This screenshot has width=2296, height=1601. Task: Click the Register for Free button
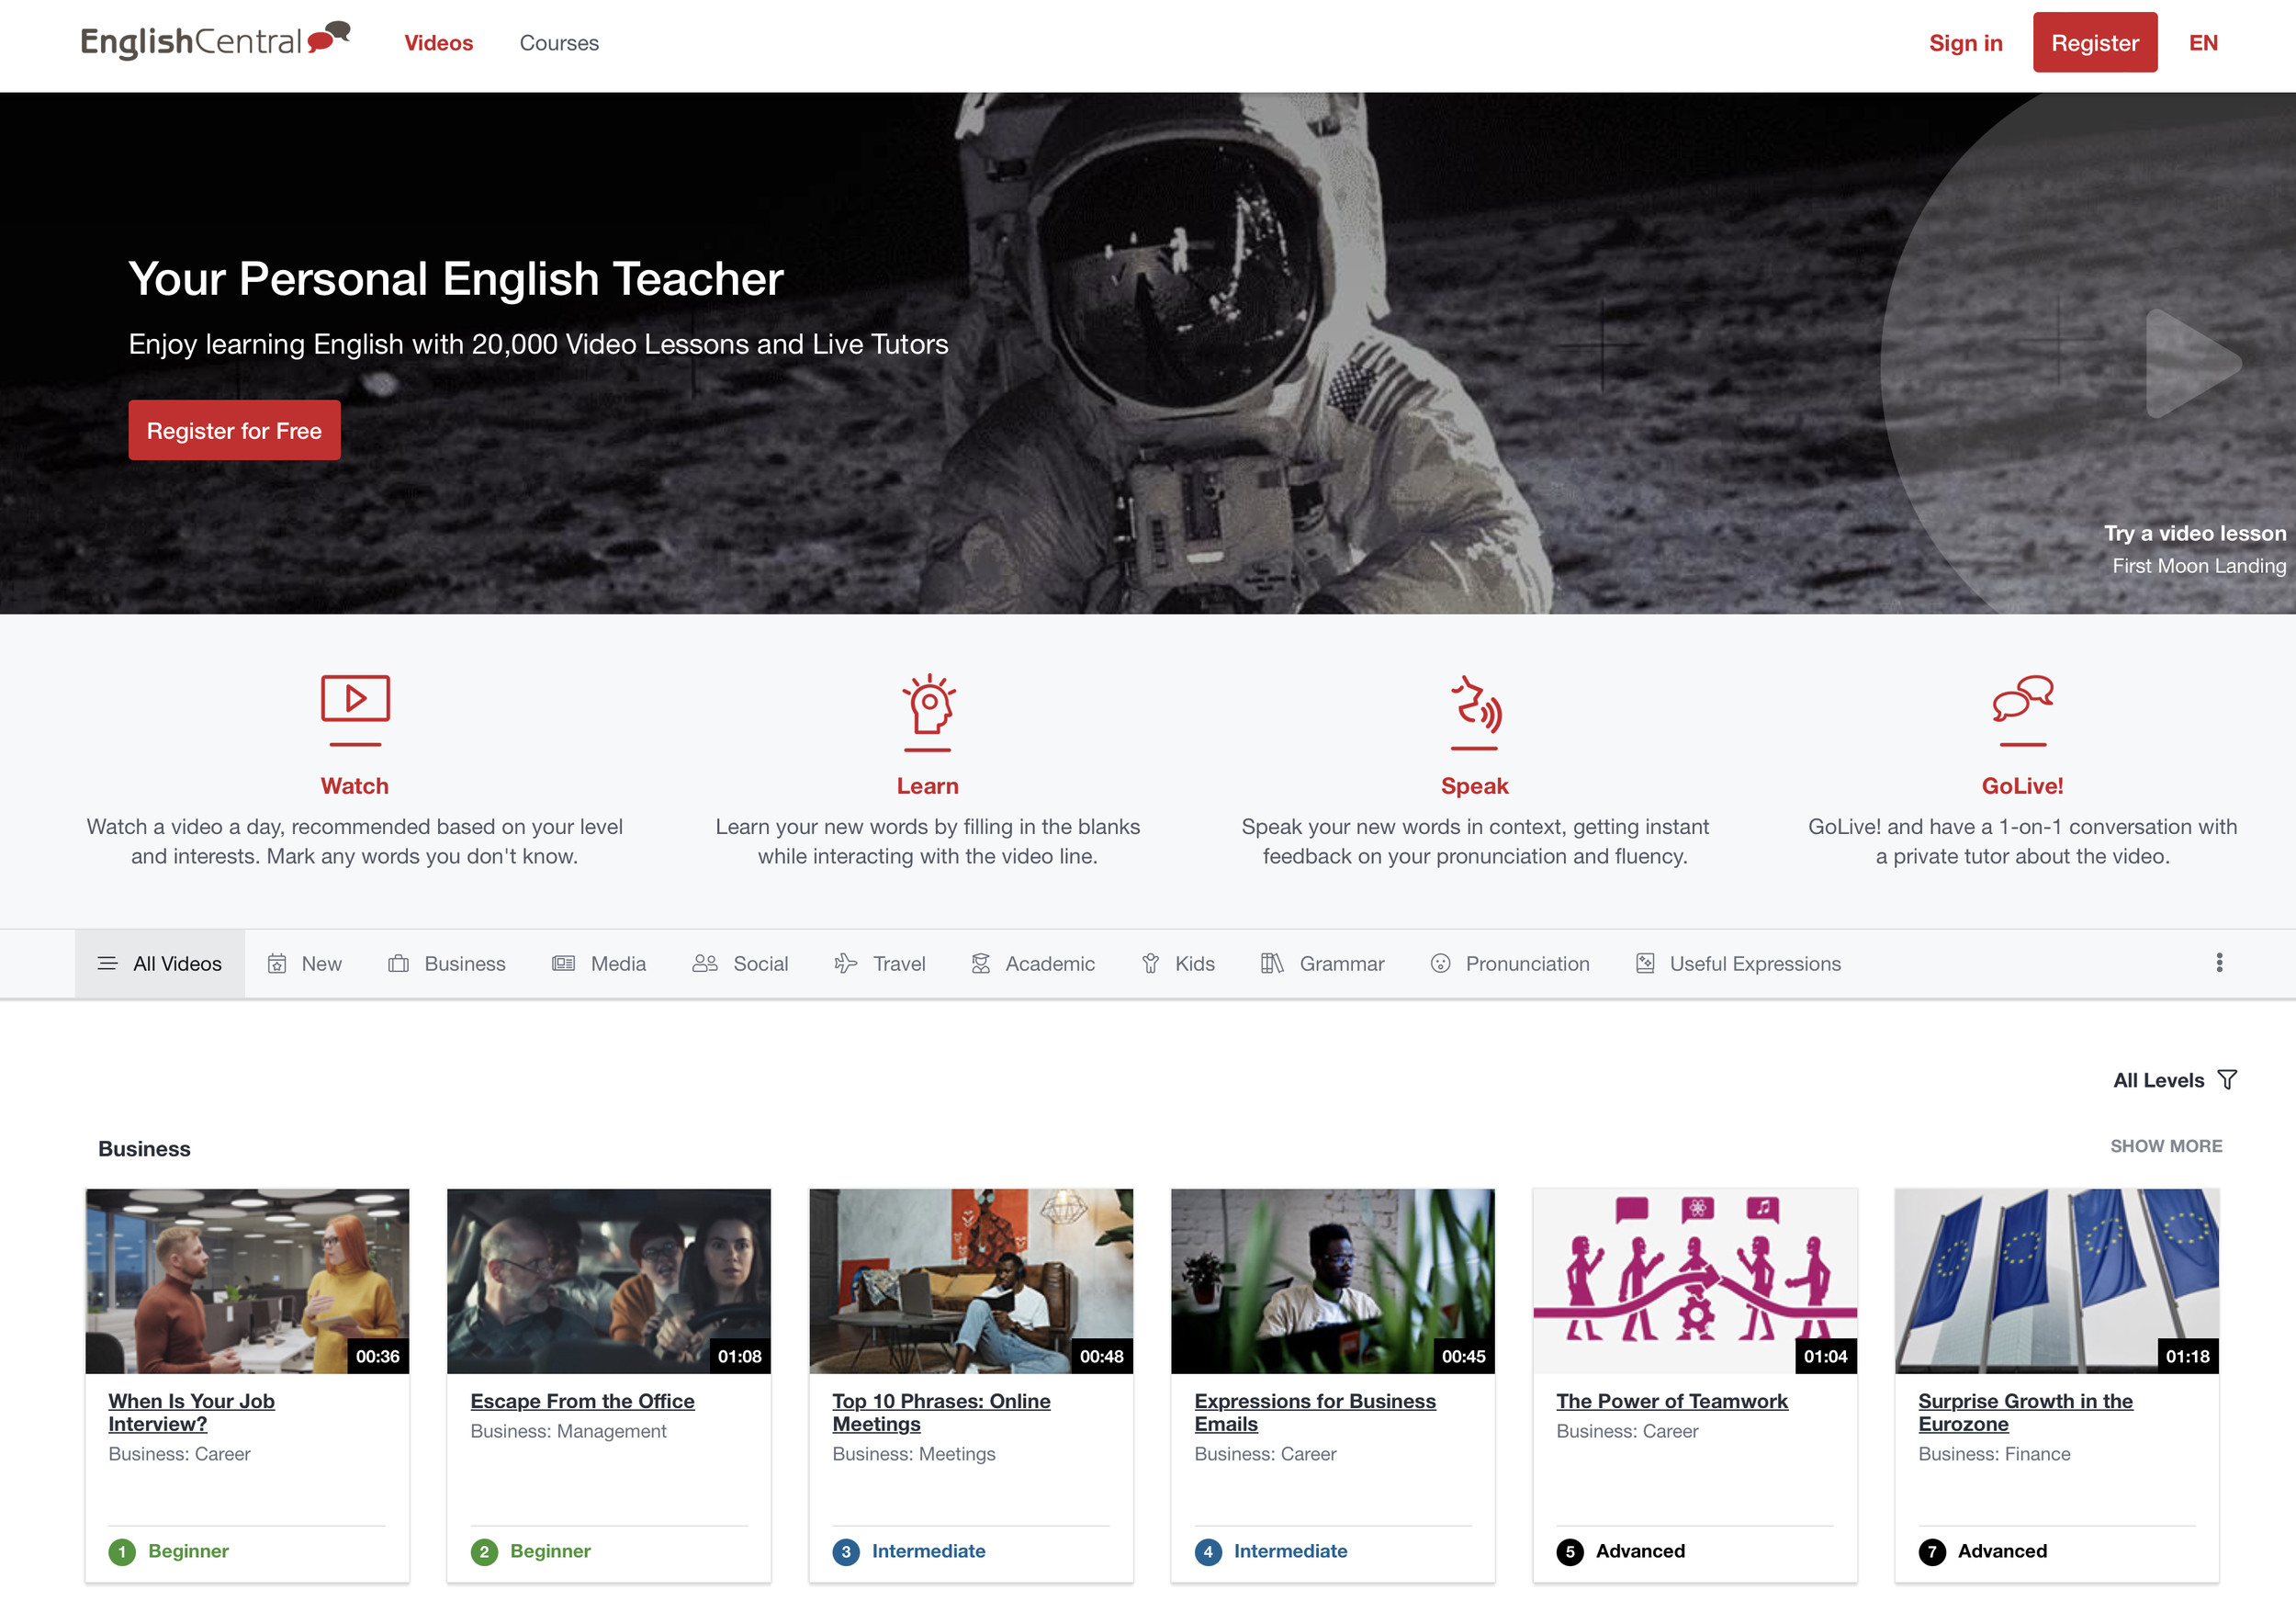point(234,431)
